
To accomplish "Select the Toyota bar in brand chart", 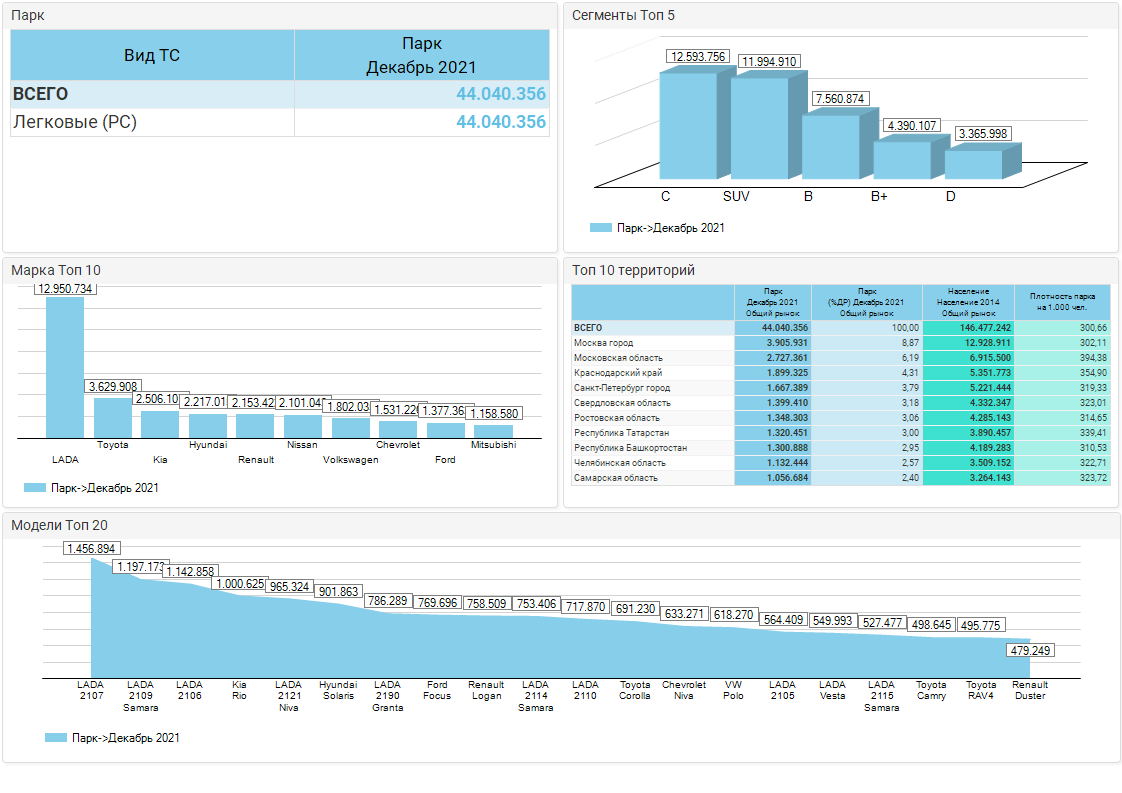I will coord(112,417).
